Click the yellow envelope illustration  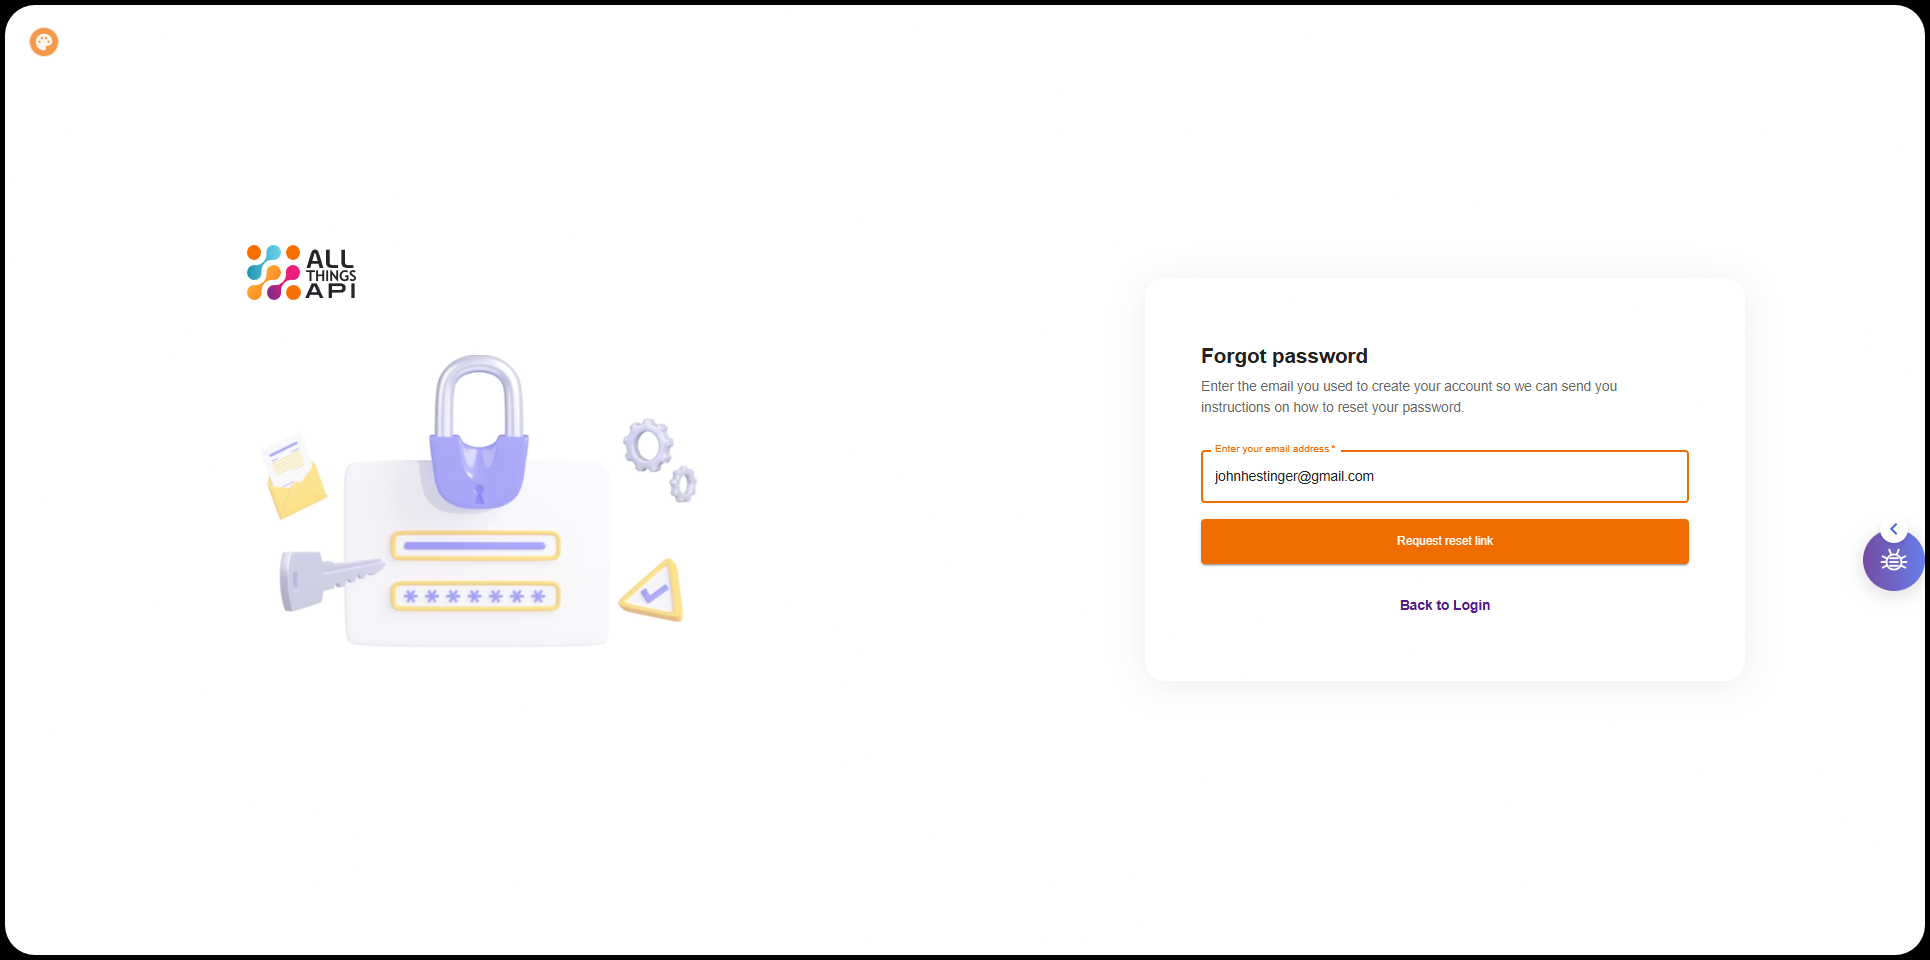click(x=295, y=478)
